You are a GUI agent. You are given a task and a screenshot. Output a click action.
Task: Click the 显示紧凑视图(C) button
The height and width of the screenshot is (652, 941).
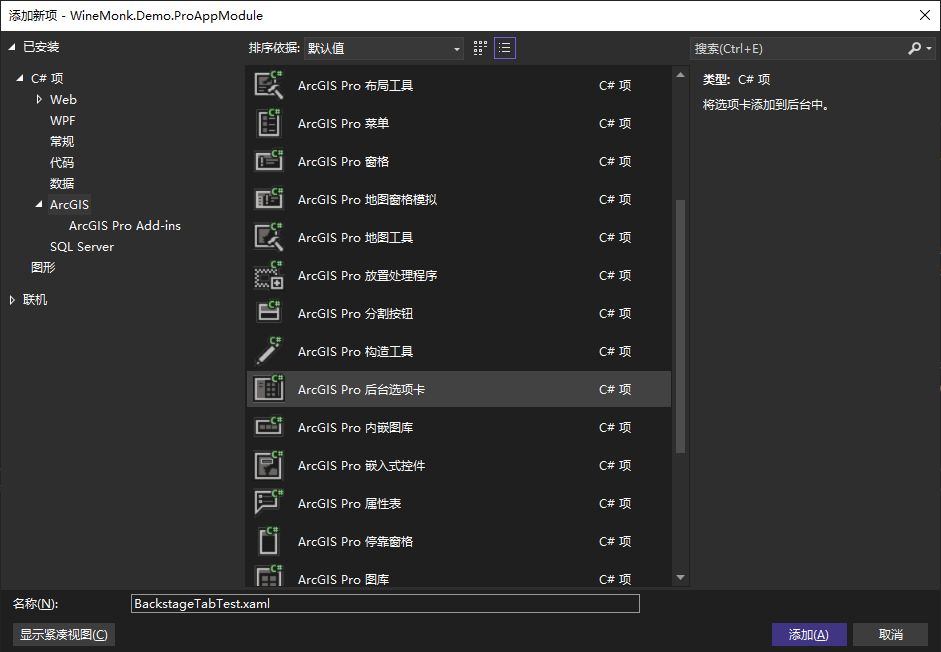click(64, 635)
